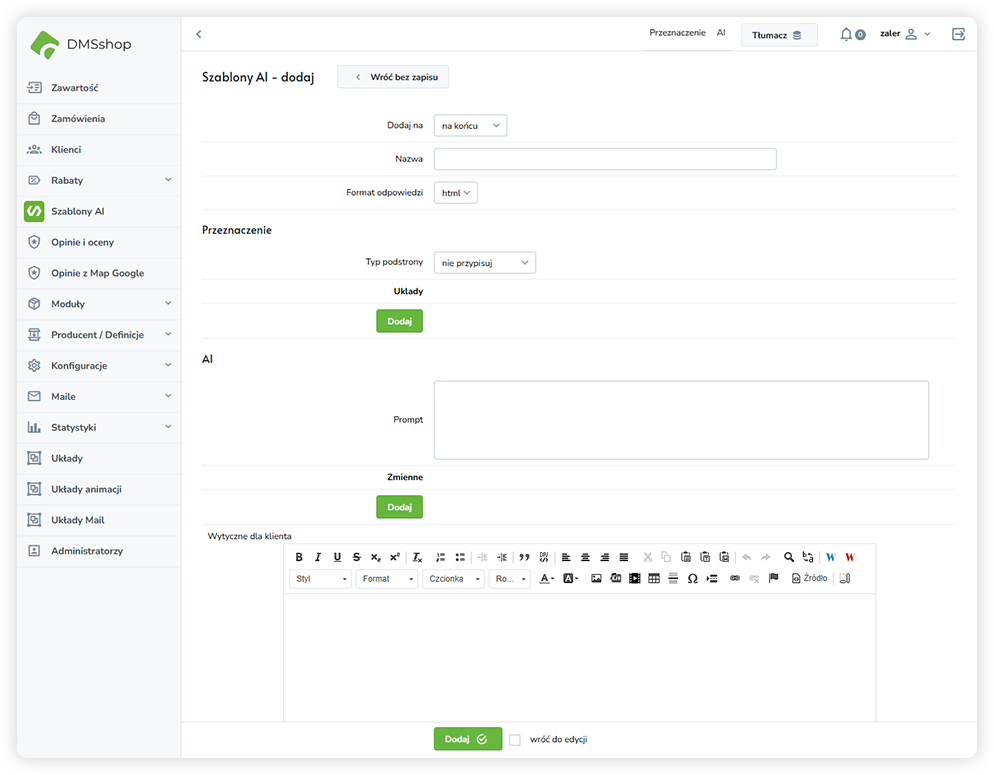The width and height of the screenshot is (994, 775).
Task: Open the 'Typ podstrony' dropdown
Action: pyautogui.click(x=485, y=263)
